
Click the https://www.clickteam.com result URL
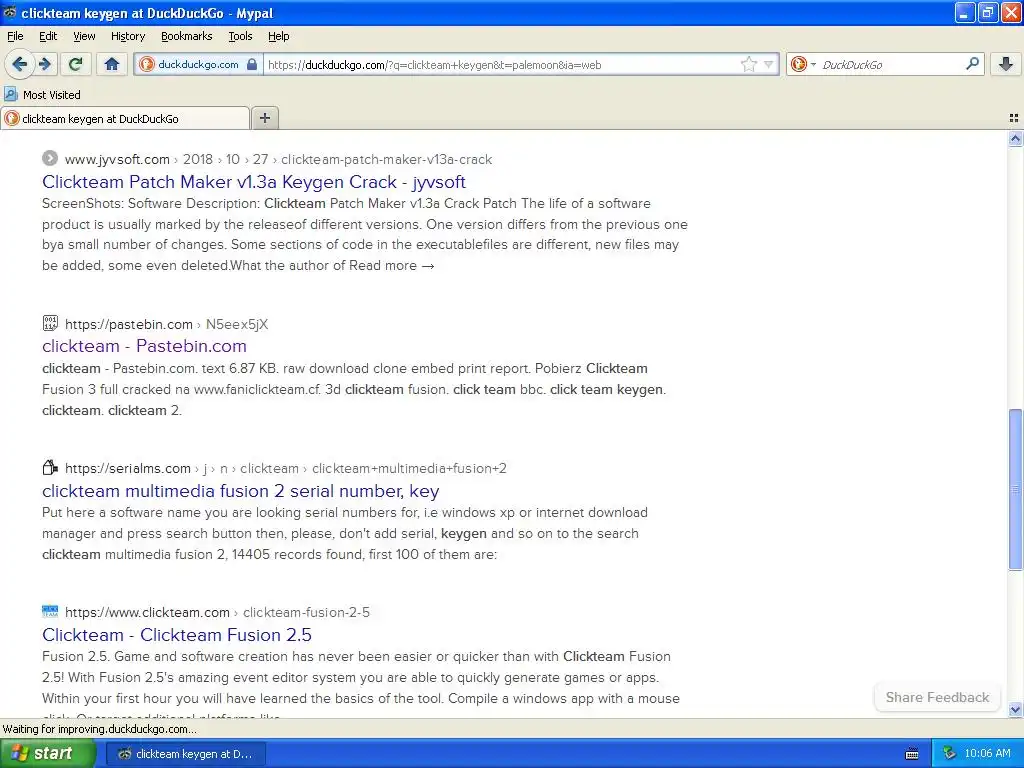pos(147,613)
